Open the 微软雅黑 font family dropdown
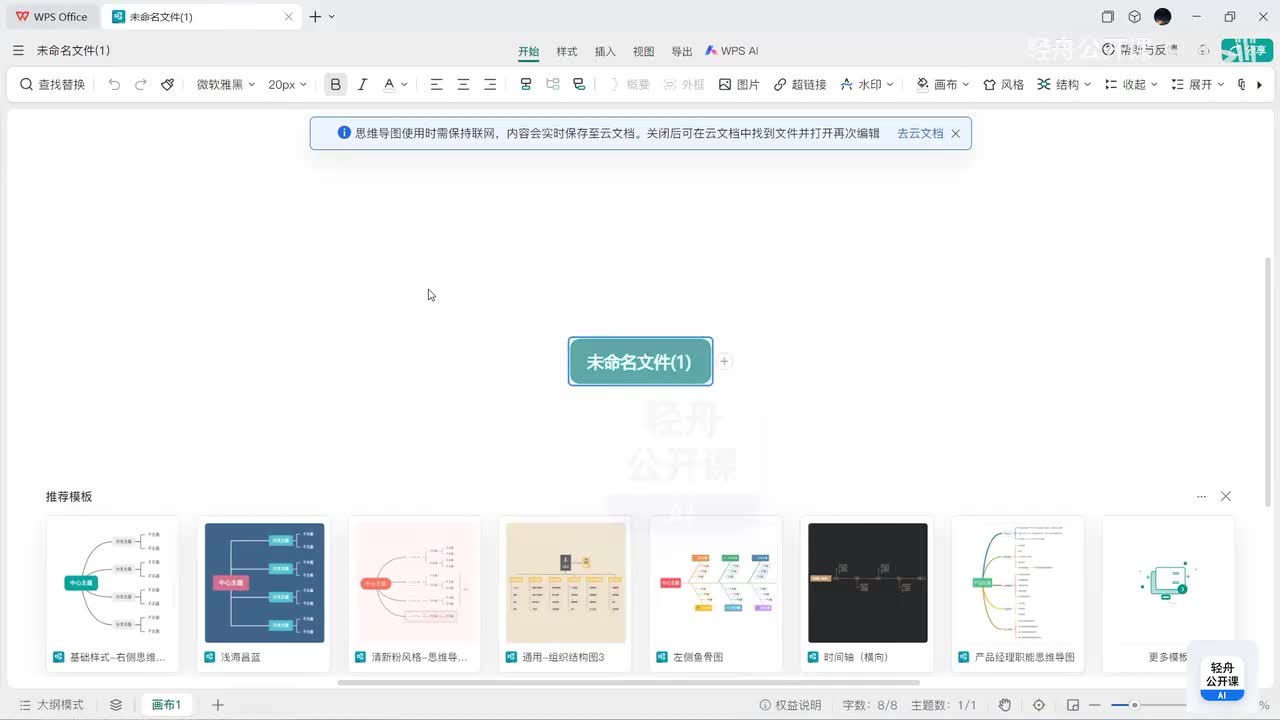 (226, 85)
